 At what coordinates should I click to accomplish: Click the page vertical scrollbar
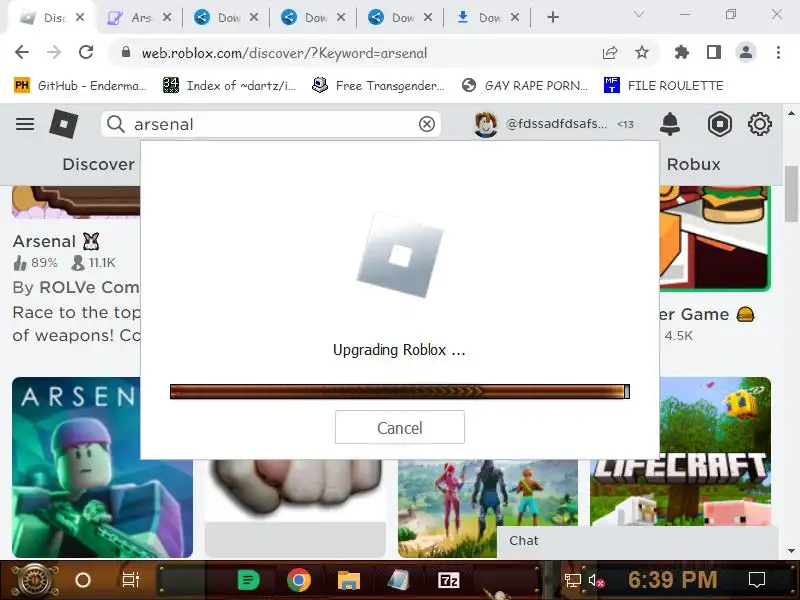(791, 194)
